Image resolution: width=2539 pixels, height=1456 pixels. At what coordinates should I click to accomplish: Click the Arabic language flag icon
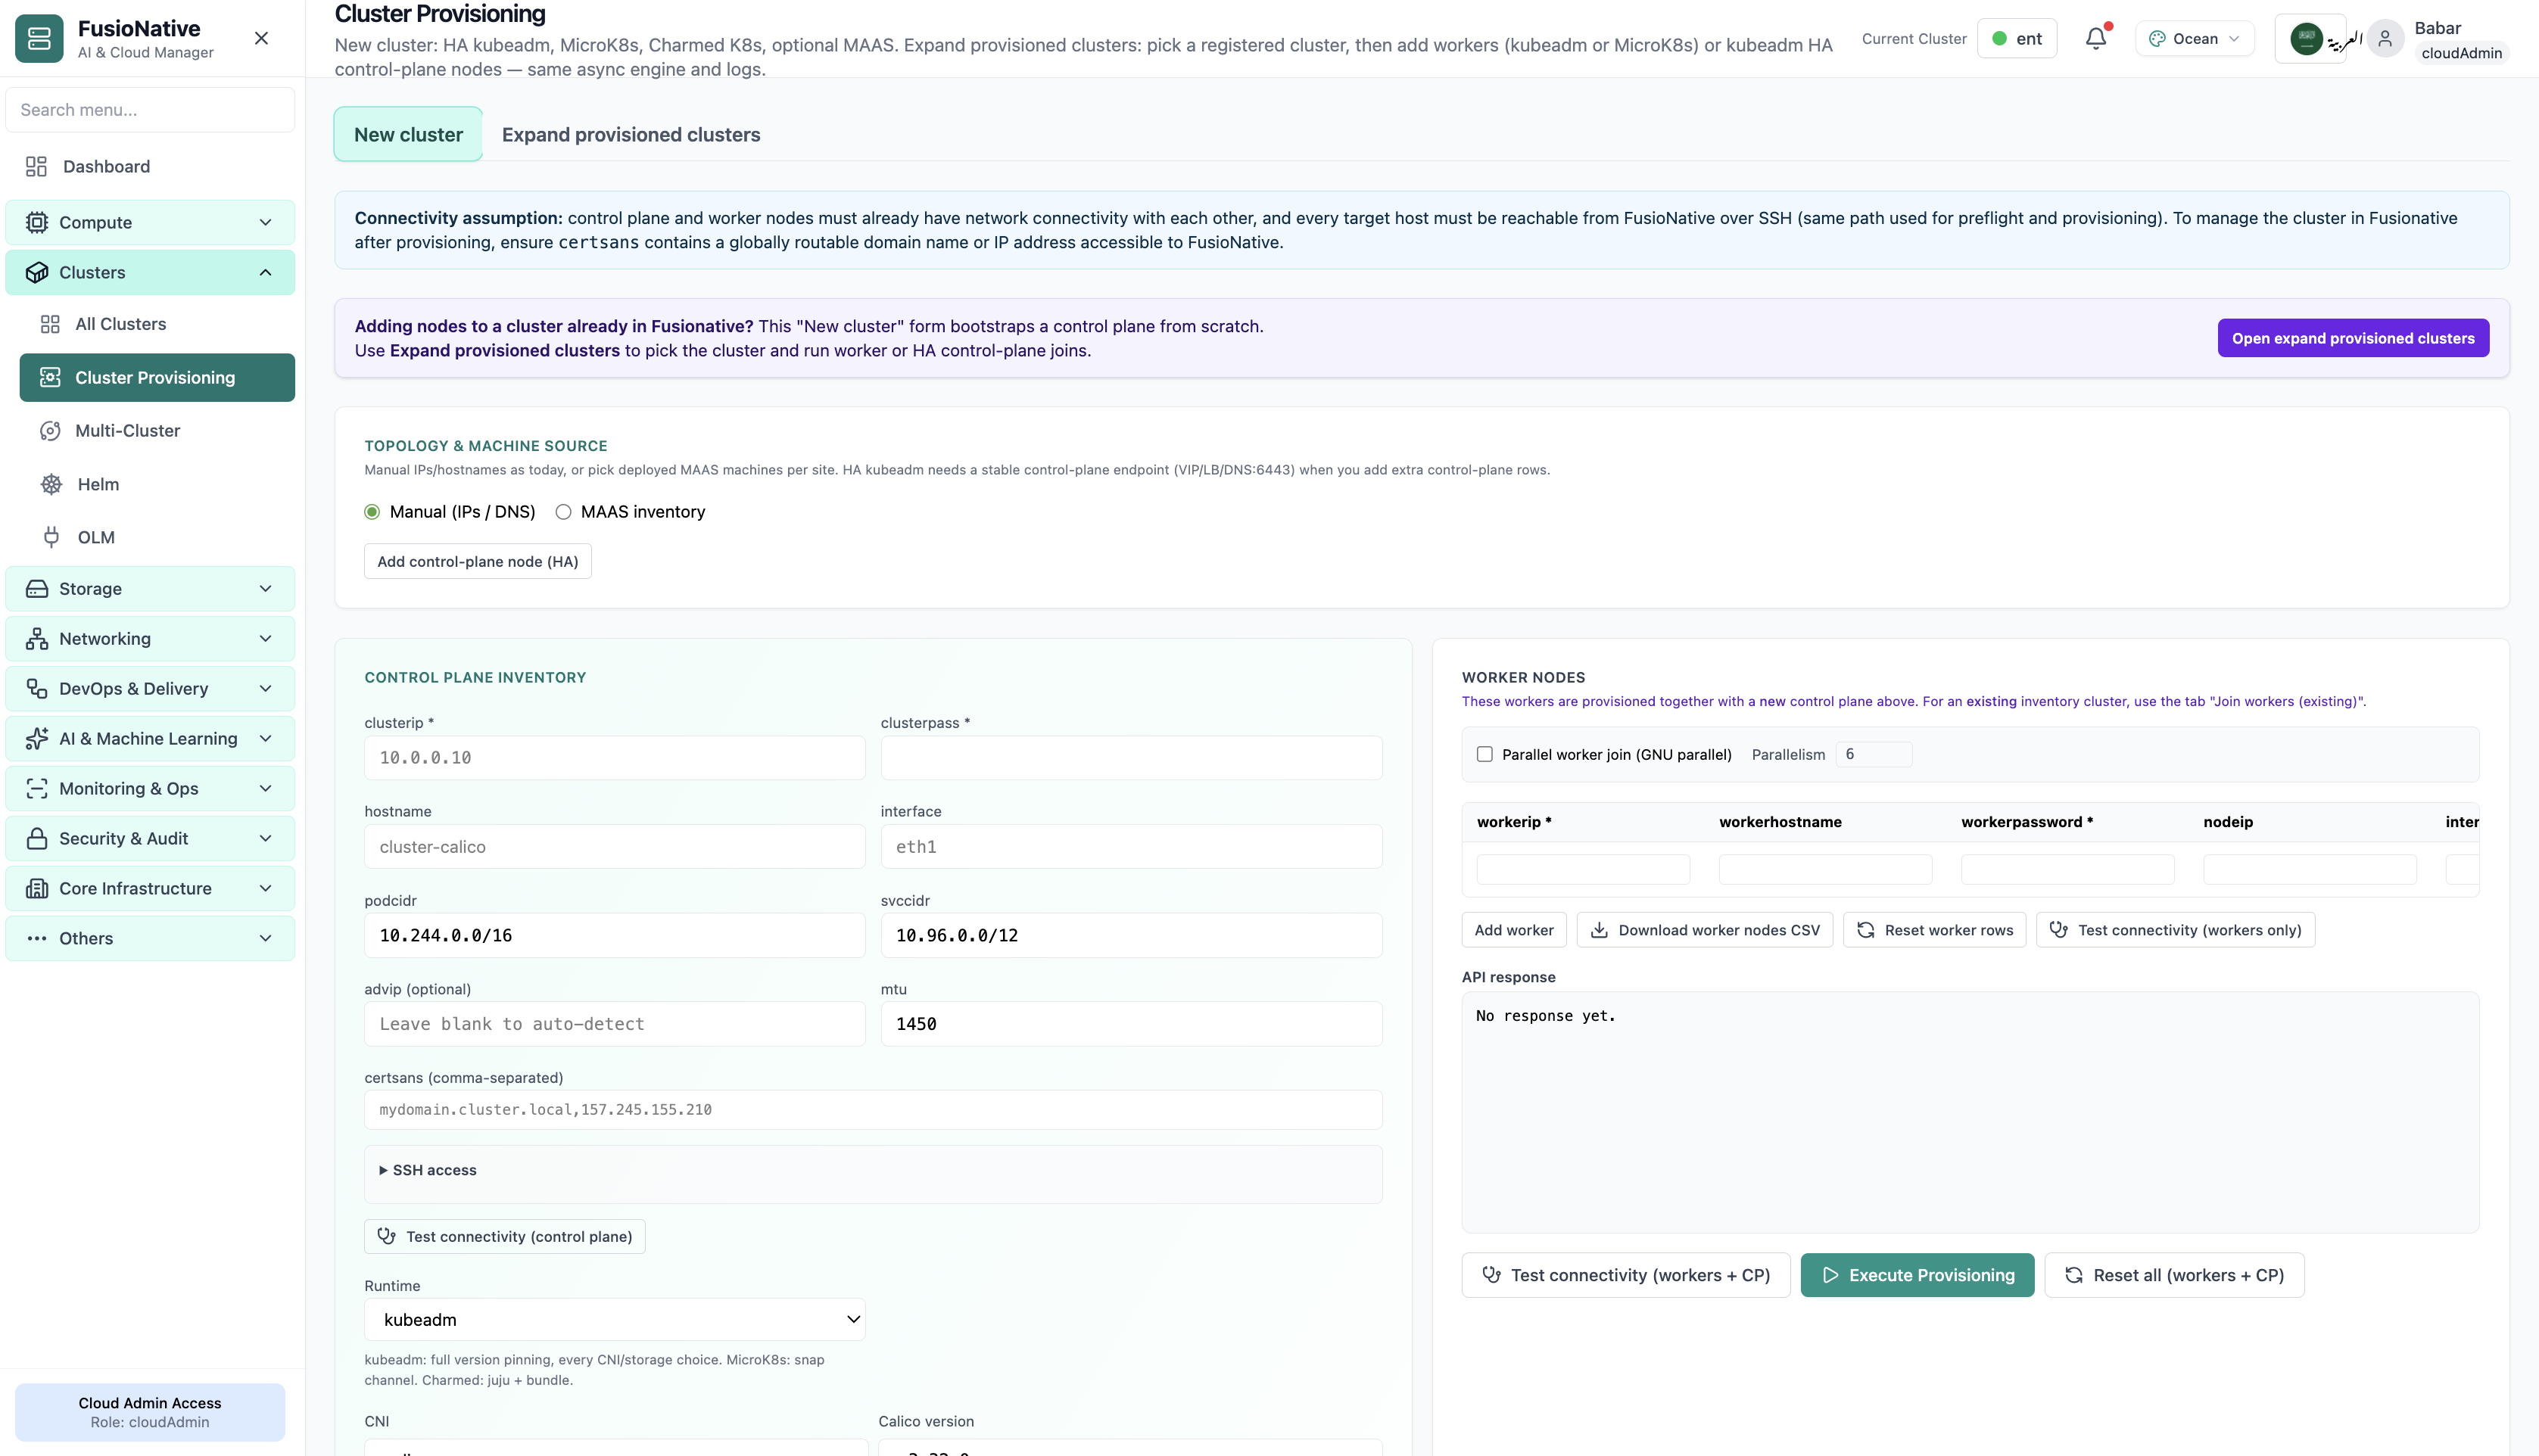[2306, 39]
